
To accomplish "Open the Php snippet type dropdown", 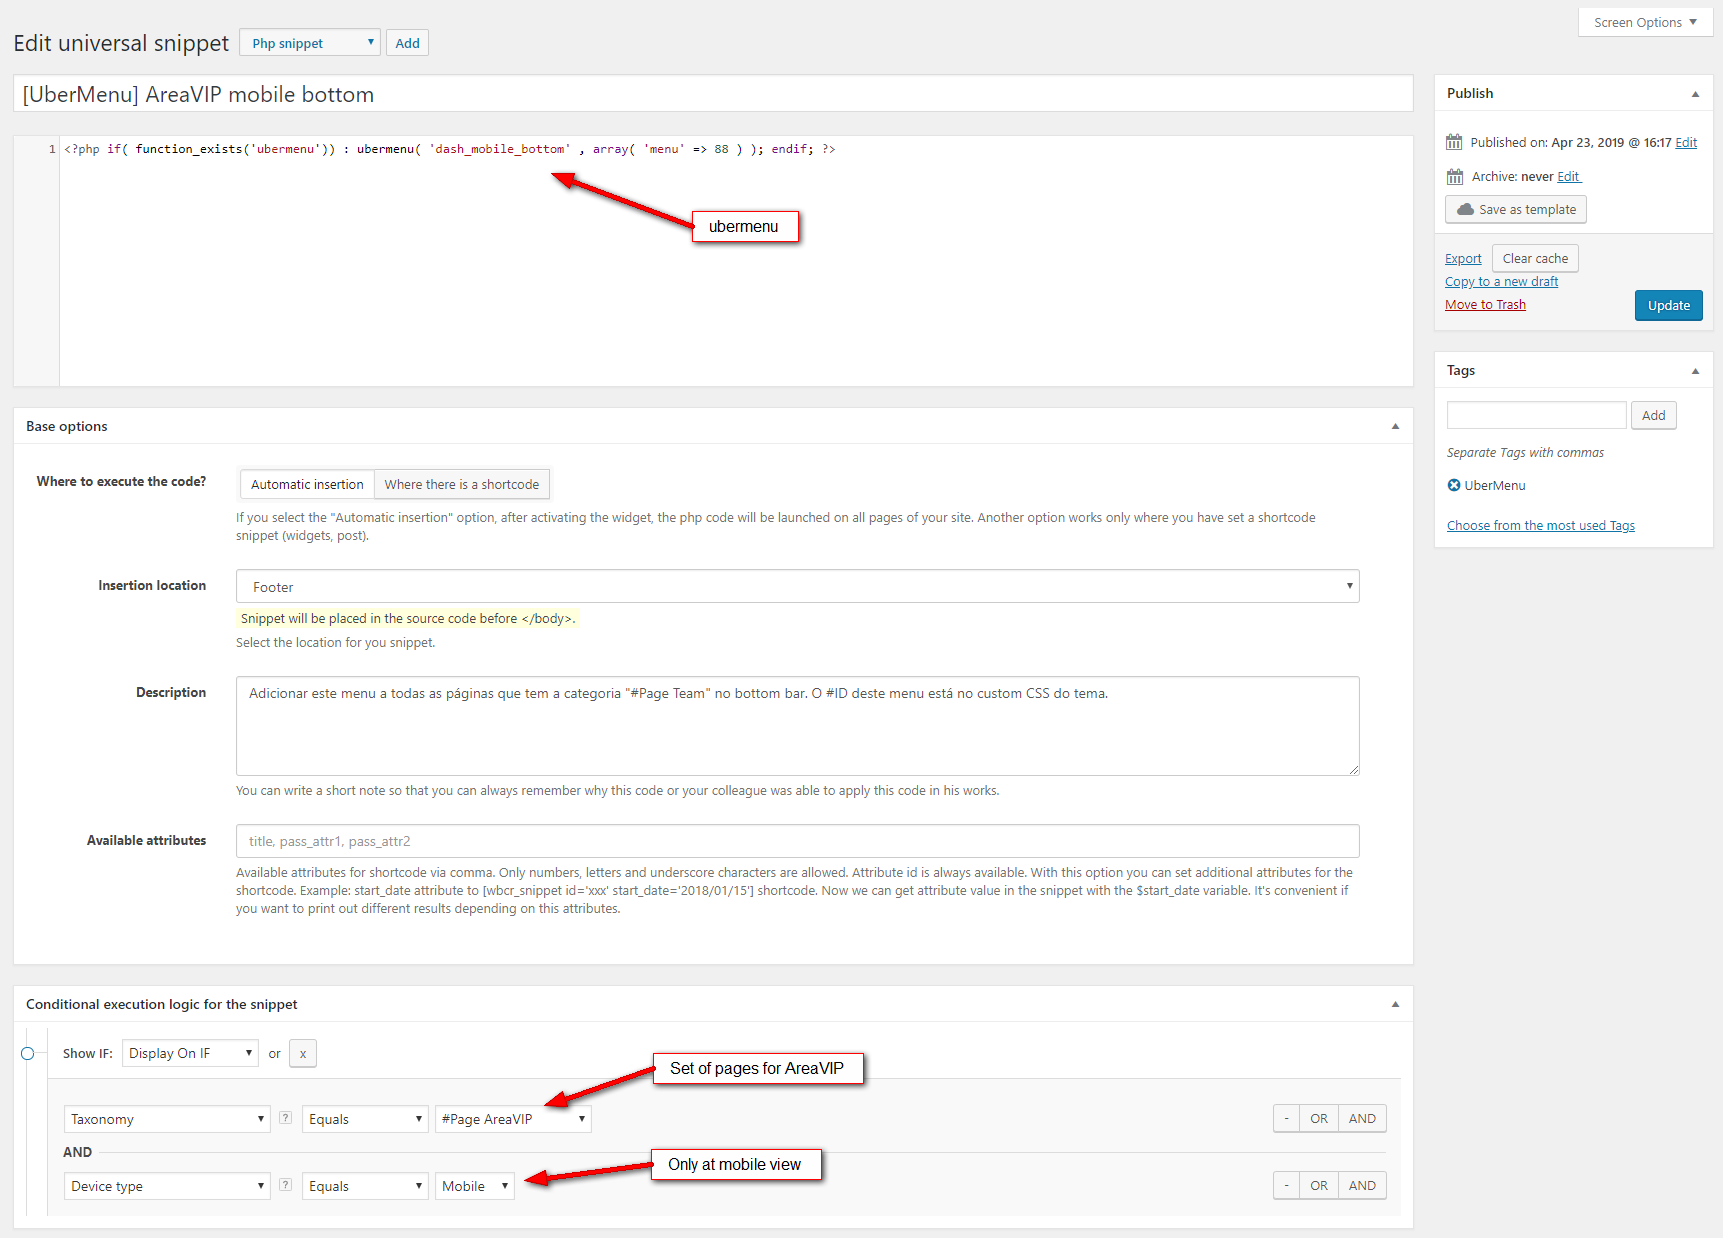I will tap(310, 43).
